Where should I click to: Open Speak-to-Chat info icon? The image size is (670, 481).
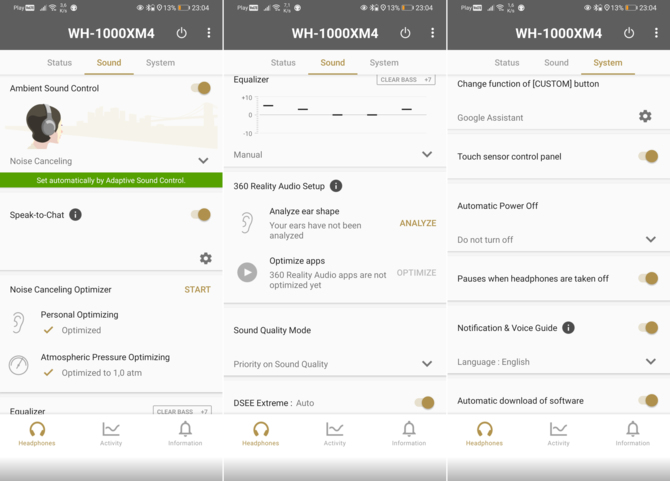(x=75, y=214)
